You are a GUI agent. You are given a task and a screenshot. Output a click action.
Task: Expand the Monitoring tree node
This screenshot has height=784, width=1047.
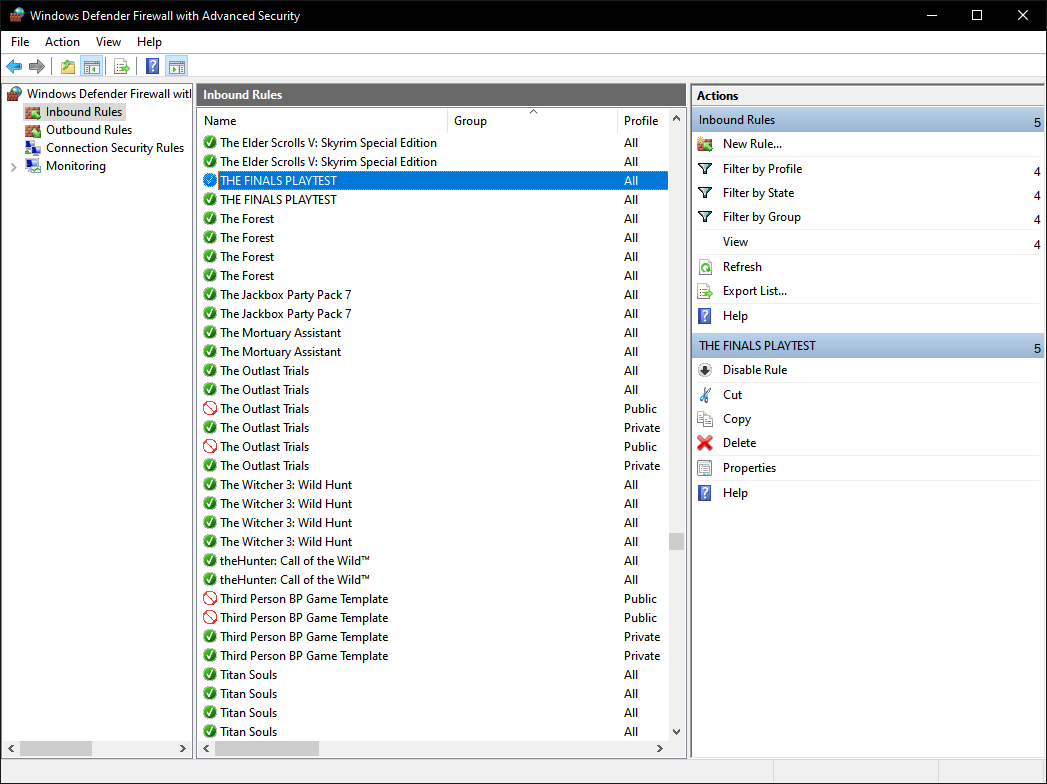coord(13,167)
